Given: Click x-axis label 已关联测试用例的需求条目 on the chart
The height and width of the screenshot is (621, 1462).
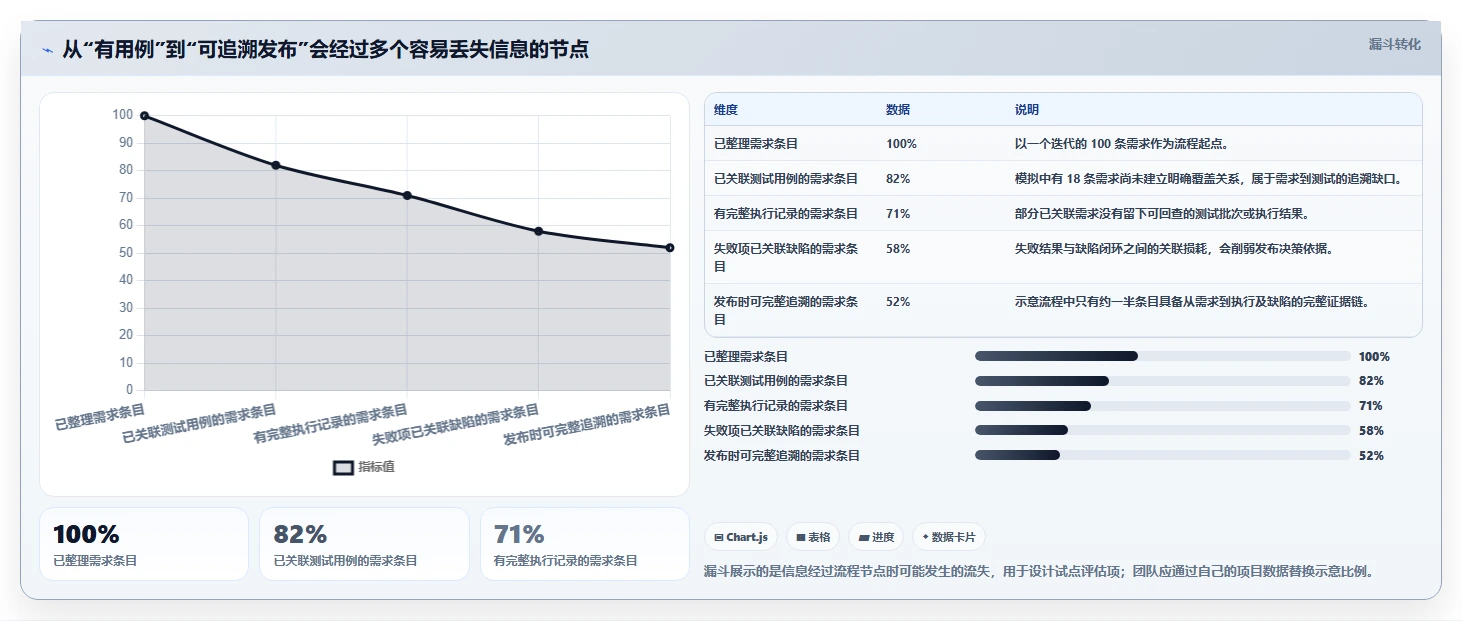Looking at the screenshot, I should tap(199, 424).
